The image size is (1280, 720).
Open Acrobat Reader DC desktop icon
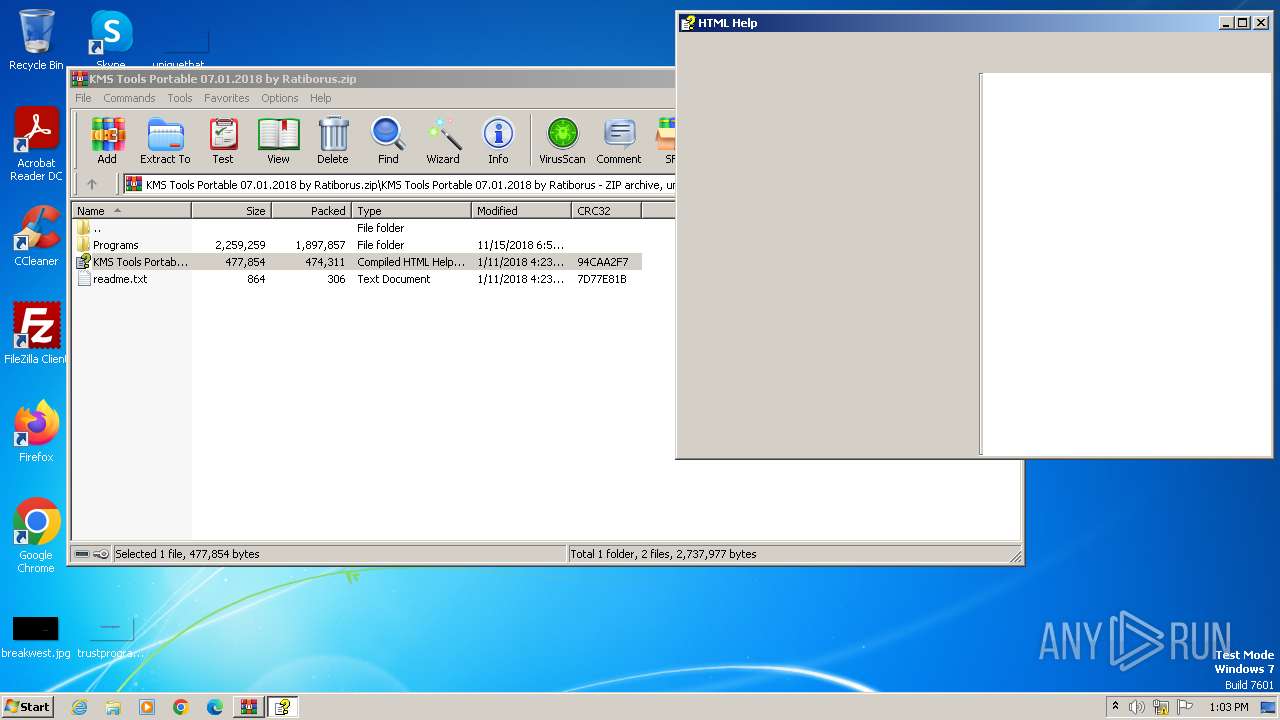36,144
